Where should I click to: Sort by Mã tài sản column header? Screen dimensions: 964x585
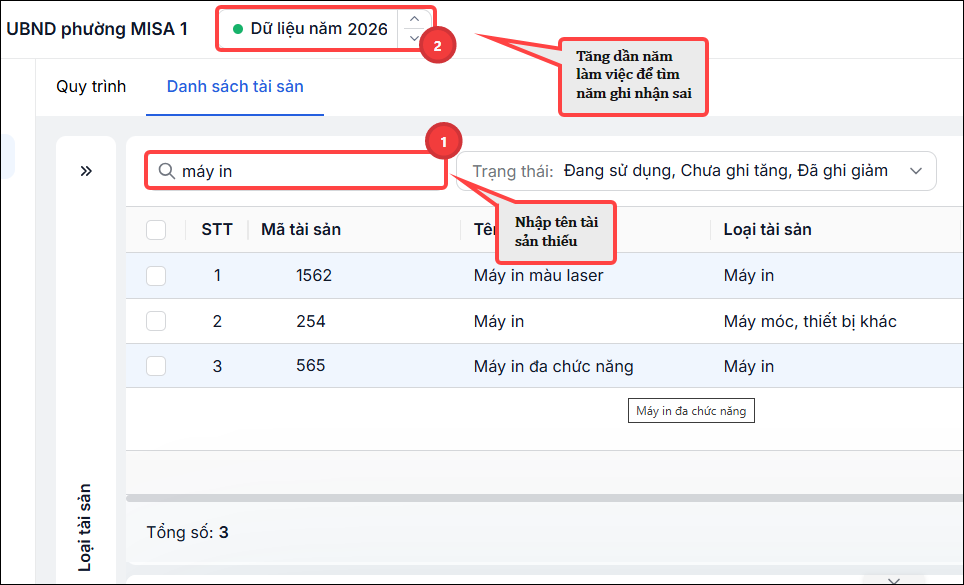[301, 230]
